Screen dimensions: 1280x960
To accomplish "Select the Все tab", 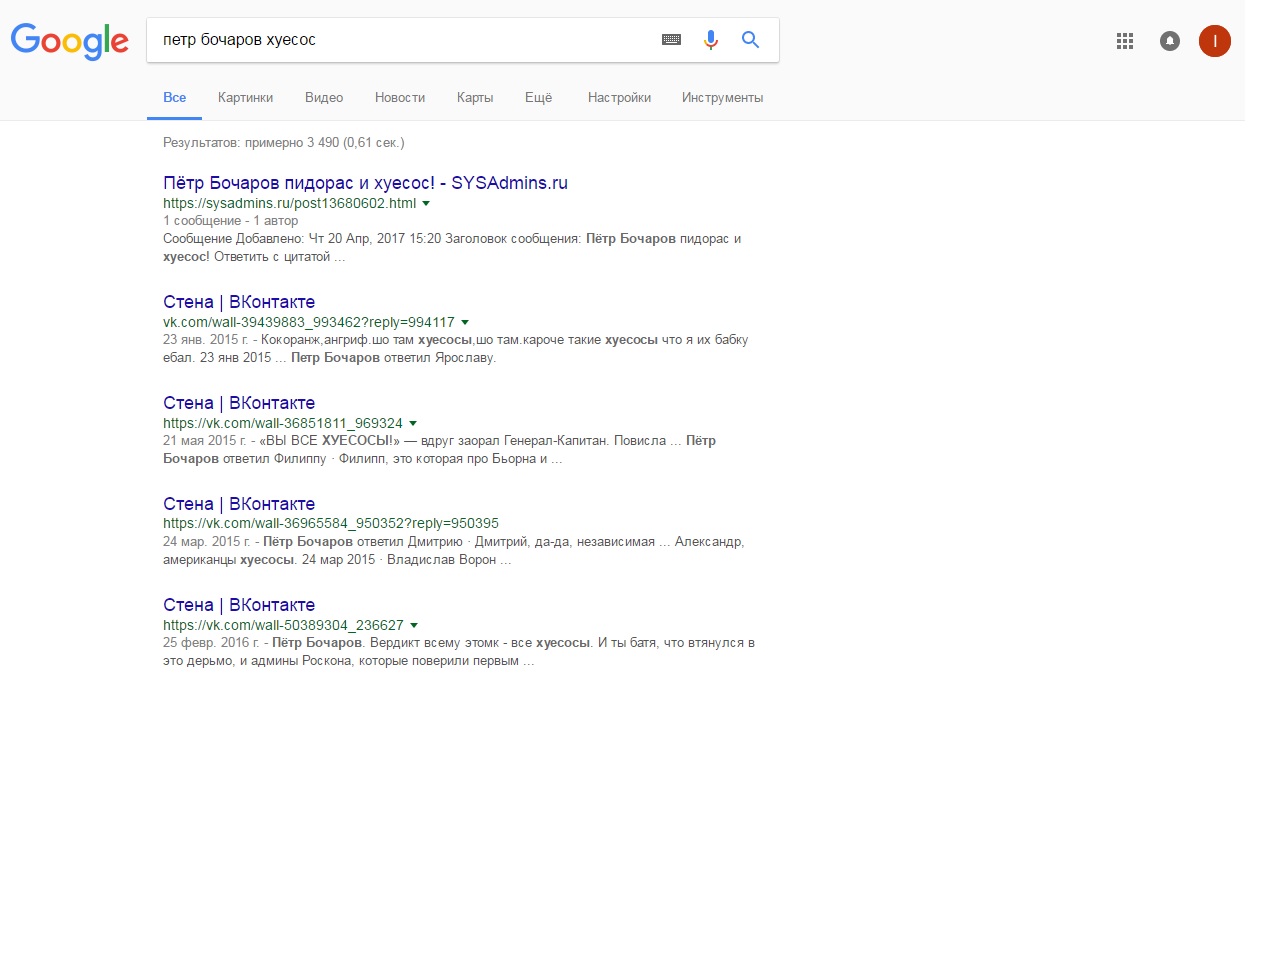I will pos(175,97).
